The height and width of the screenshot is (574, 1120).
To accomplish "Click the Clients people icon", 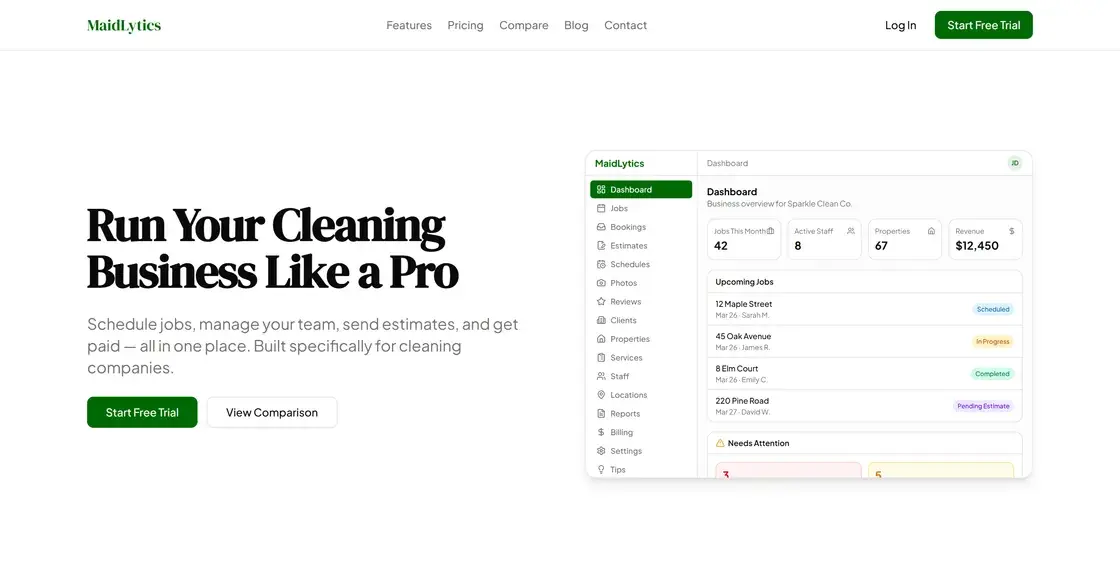I will [601, 321].
